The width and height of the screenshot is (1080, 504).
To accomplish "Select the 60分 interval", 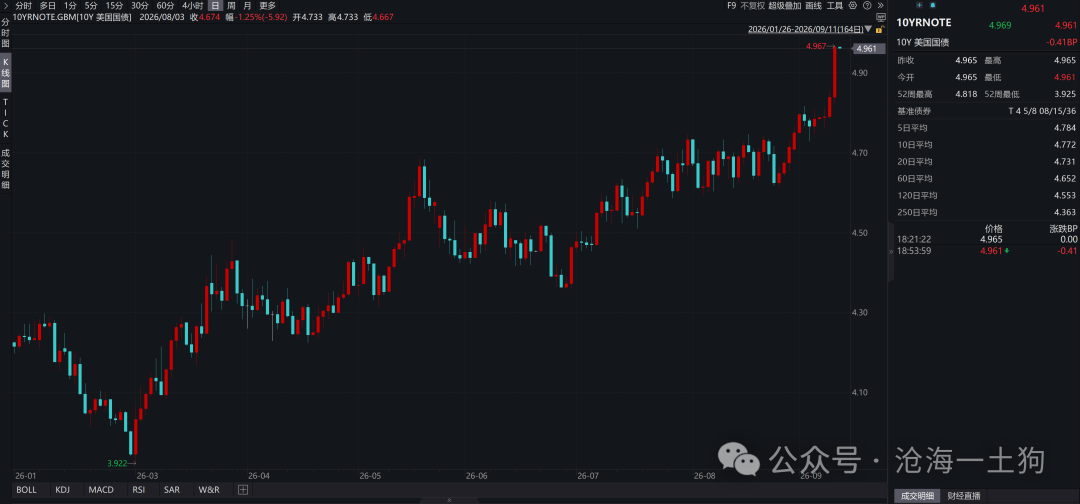I will point(165,6).
